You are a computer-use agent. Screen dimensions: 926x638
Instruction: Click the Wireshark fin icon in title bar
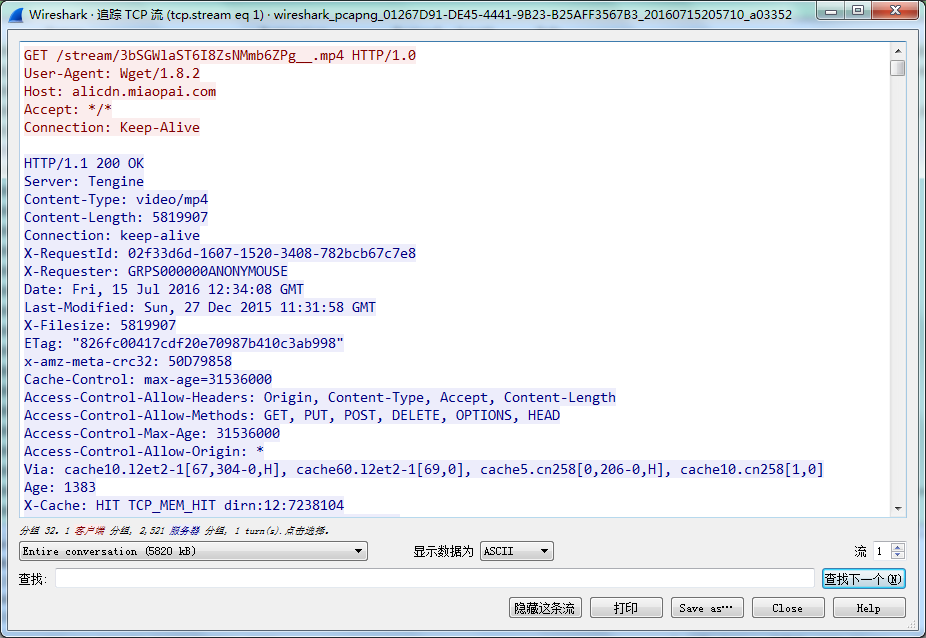17,14
